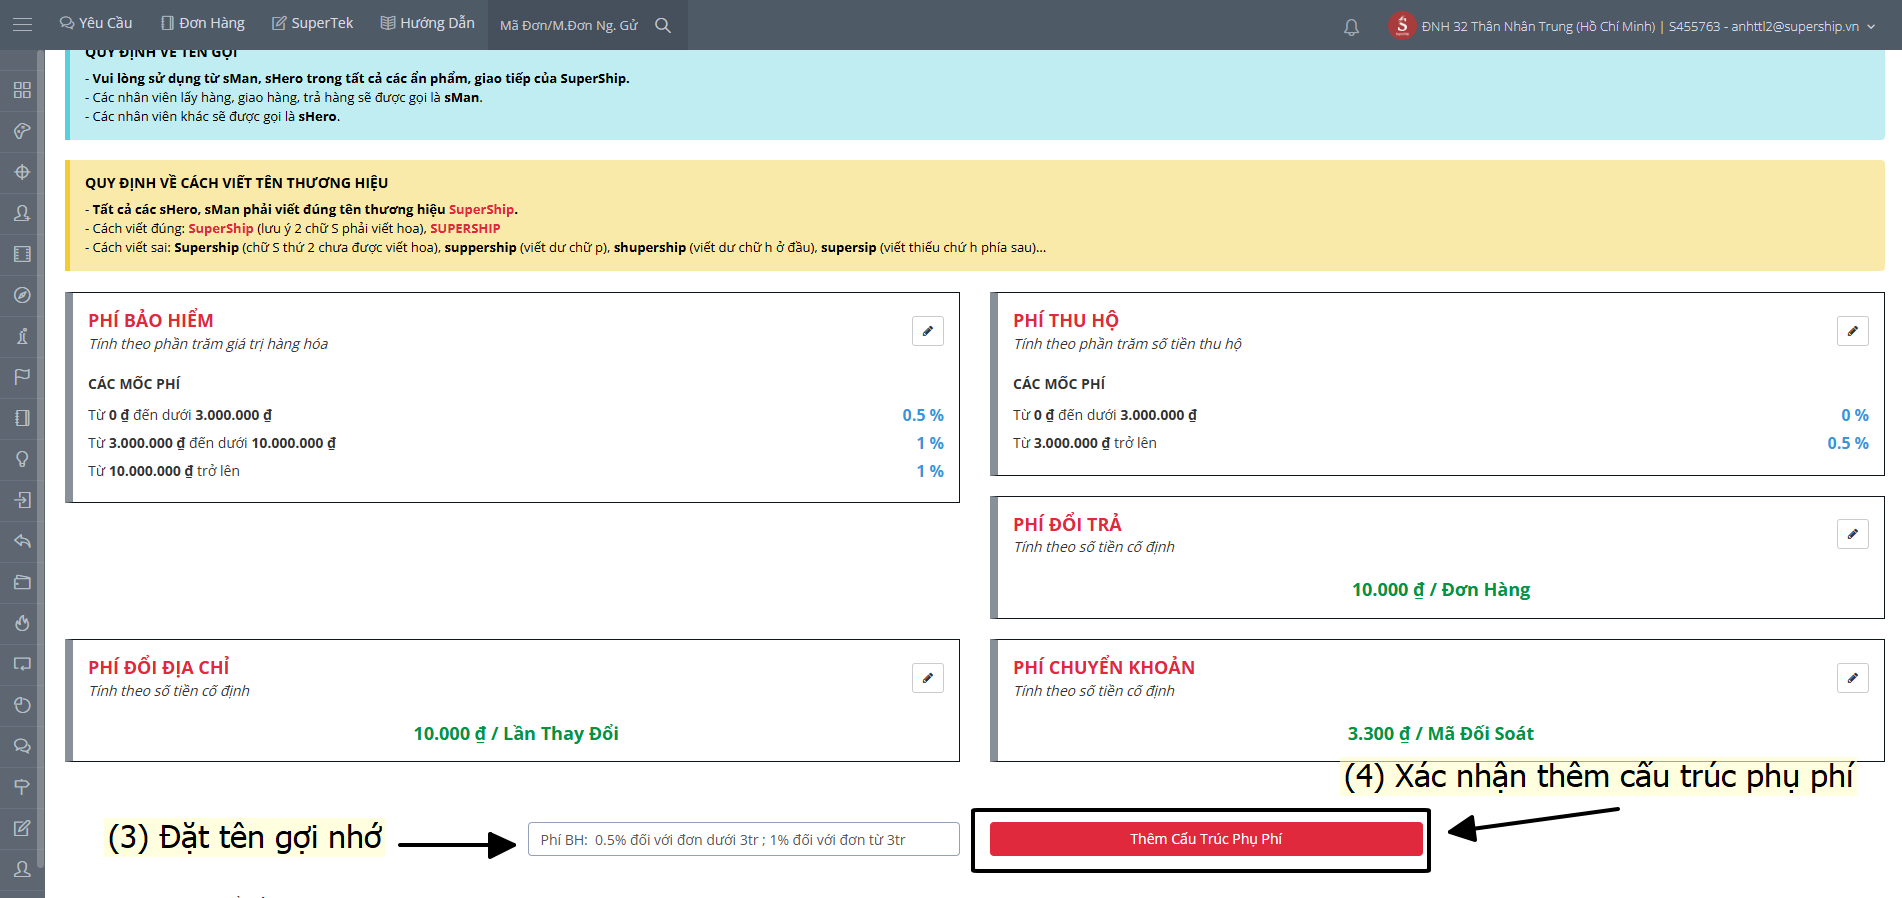This screenshot has width=1902, height=898.
Task: Open the palette sidebar icon
Action: pyautogui.click(x=22, y=131)
